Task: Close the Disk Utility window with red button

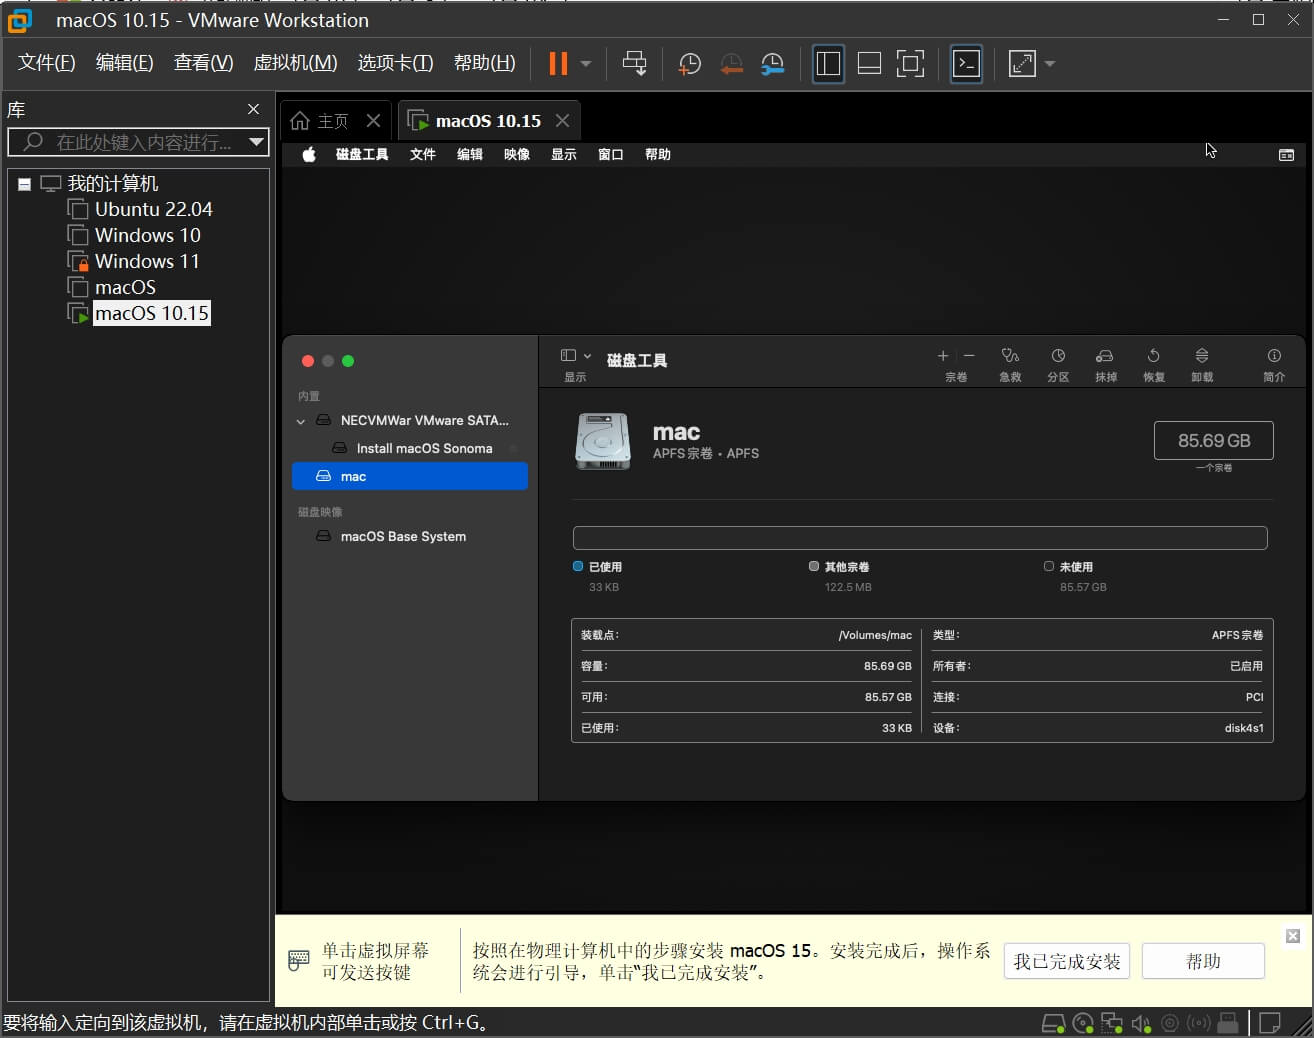Action: point(308,361)
